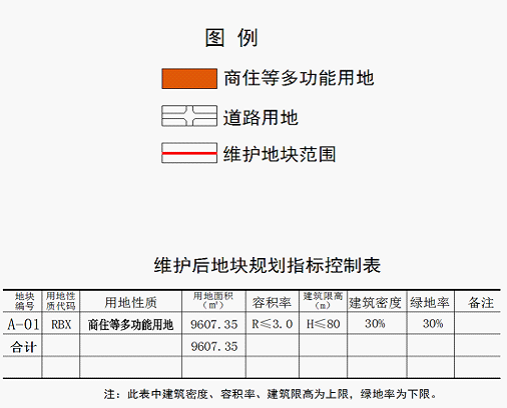Click the 合计 total row label
This screenshot has height=408, width=507.
(23, 347)
